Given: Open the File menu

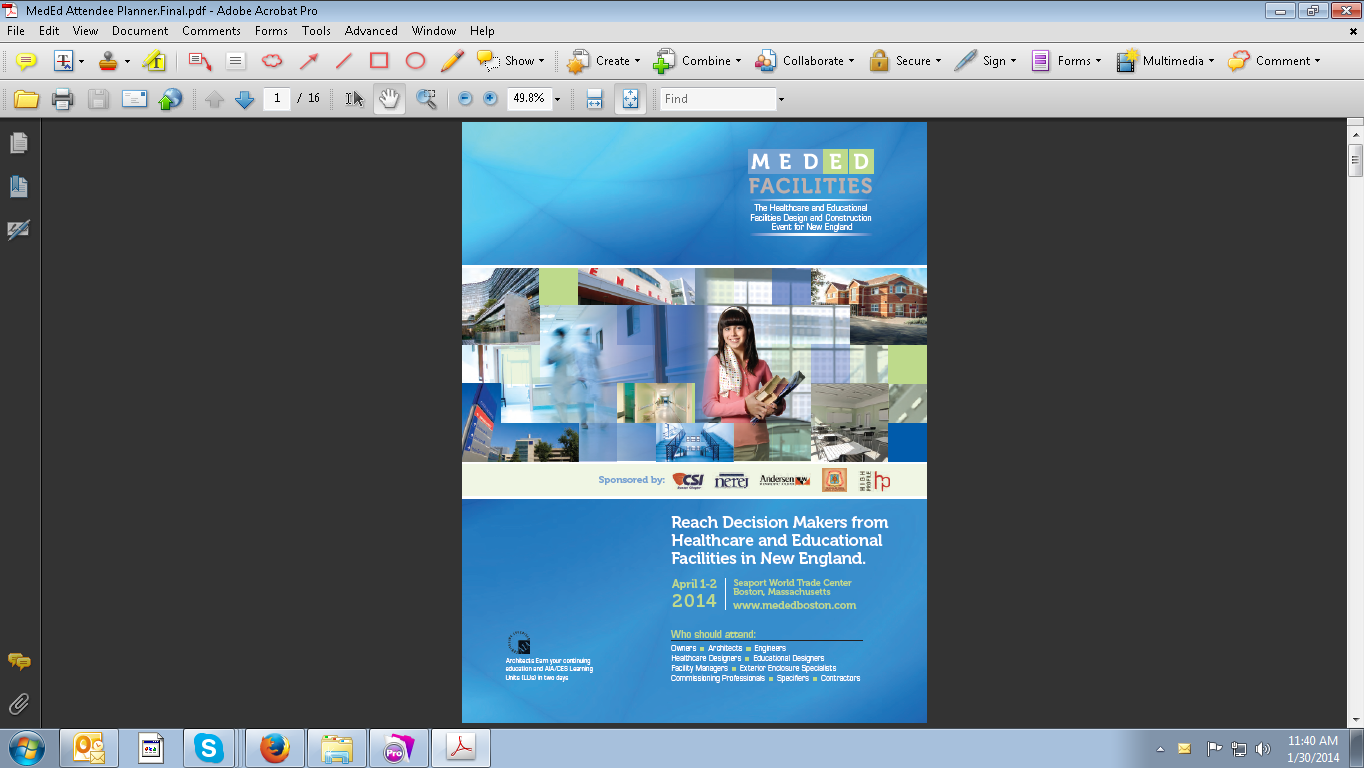Looking at the screenshot, I should pos(16,31).
